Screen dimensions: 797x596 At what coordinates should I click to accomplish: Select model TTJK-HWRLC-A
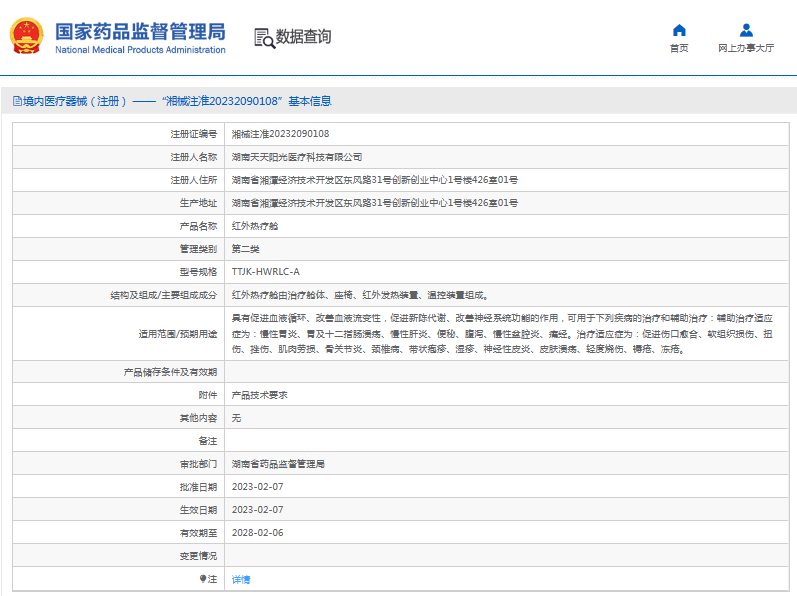click(x=266, y=272)
